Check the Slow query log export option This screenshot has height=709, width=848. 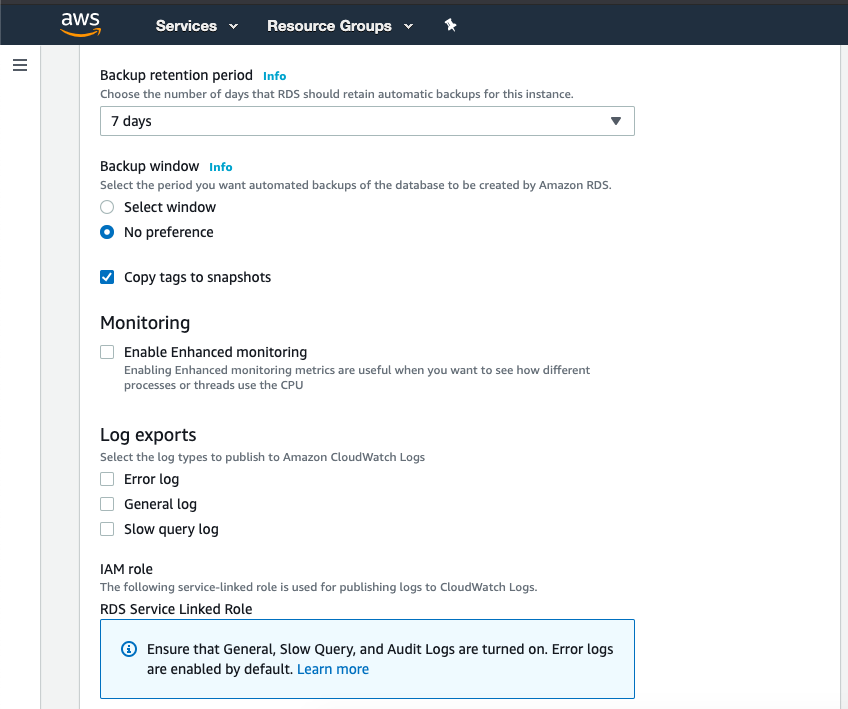pyautogui.click(x=107, y=529)
